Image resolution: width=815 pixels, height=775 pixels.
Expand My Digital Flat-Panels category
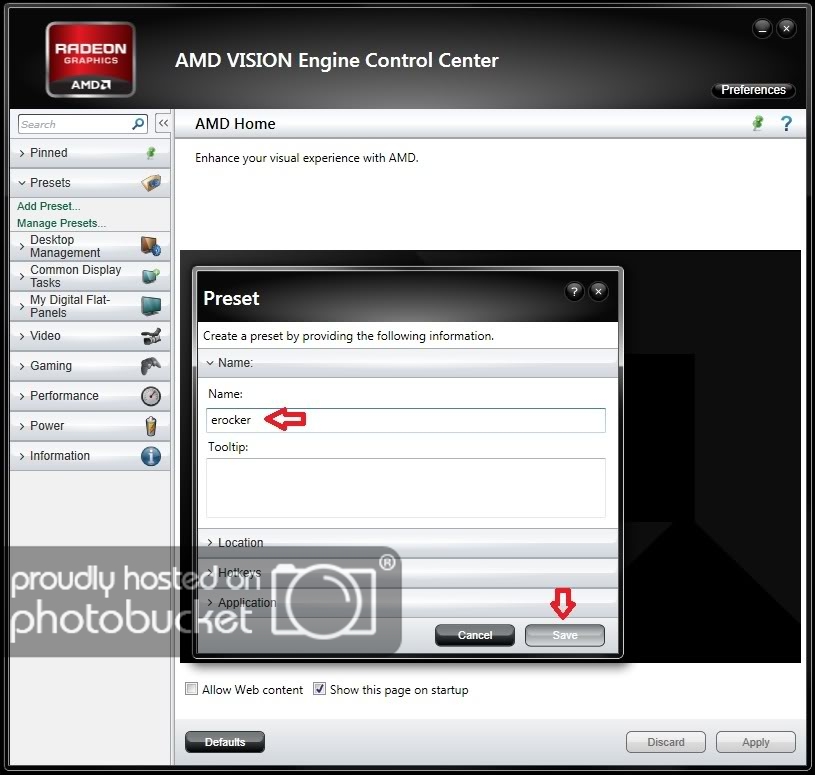(90, 306)
